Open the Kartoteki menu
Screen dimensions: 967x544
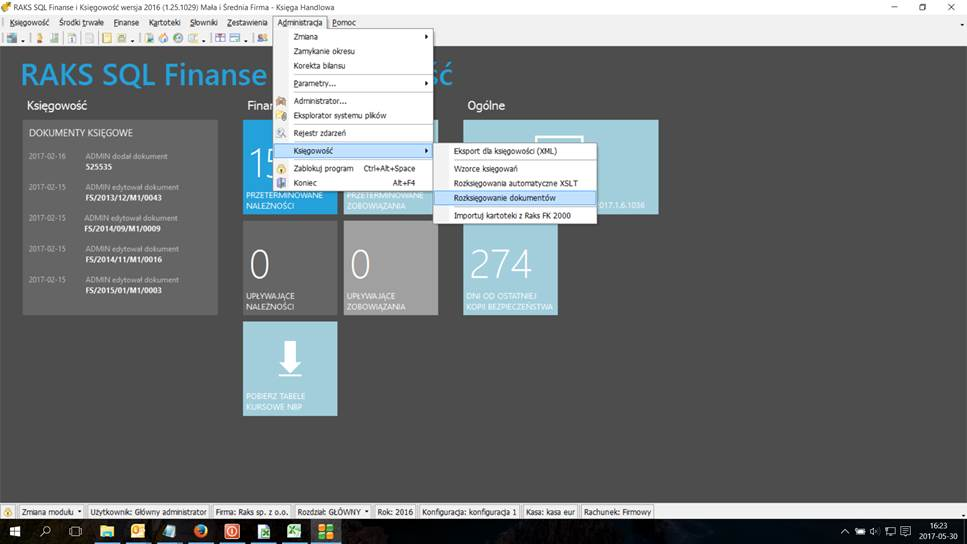(164, 22)
